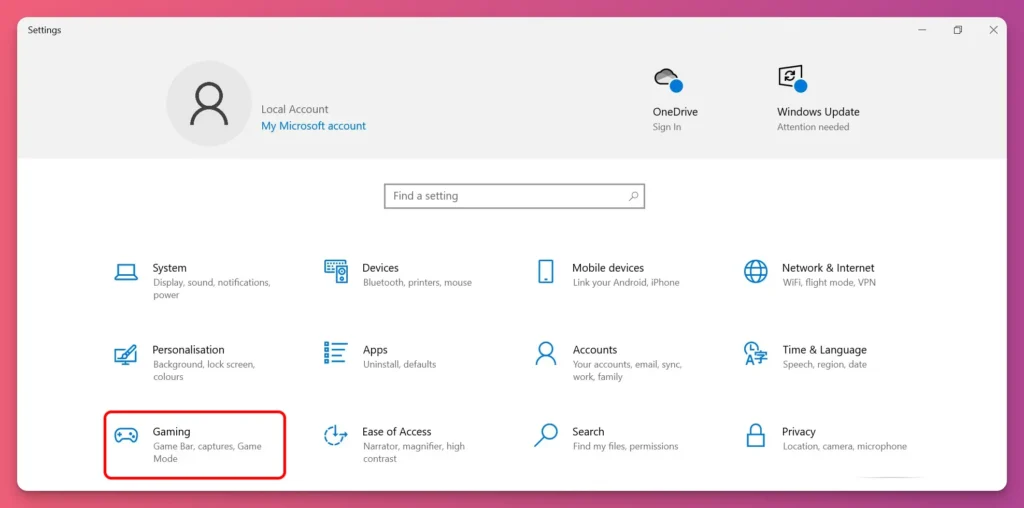Select the Windows Update label text
This screenshot has width=1024, height=508.
[x=818, y=112]
